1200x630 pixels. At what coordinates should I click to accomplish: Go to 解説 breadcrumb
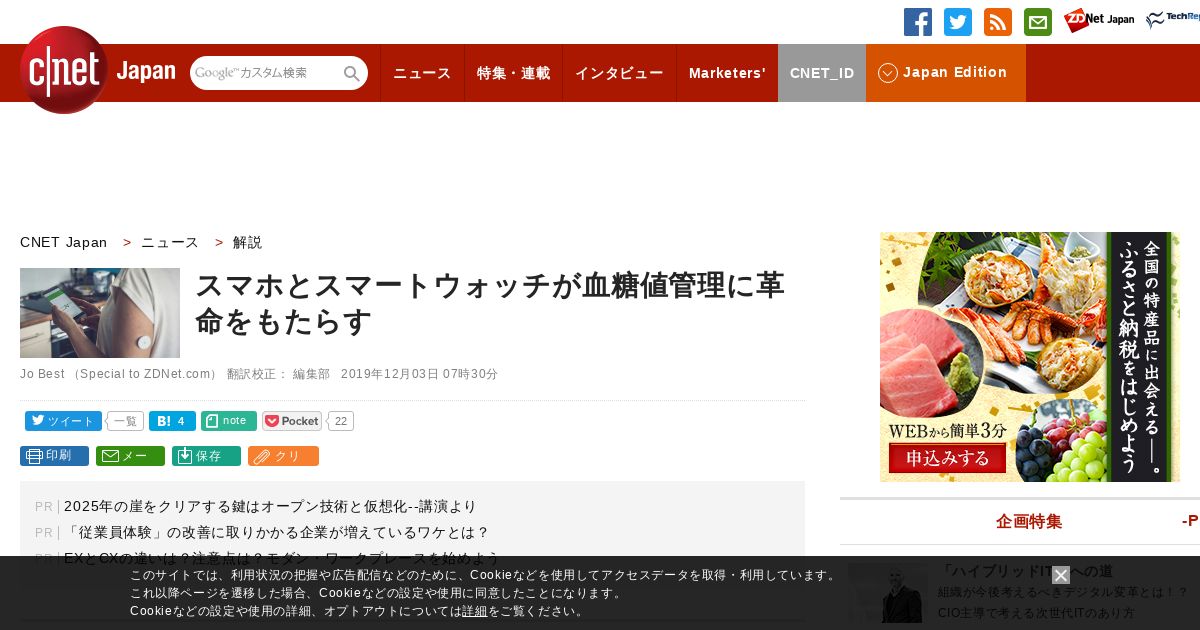247,242
